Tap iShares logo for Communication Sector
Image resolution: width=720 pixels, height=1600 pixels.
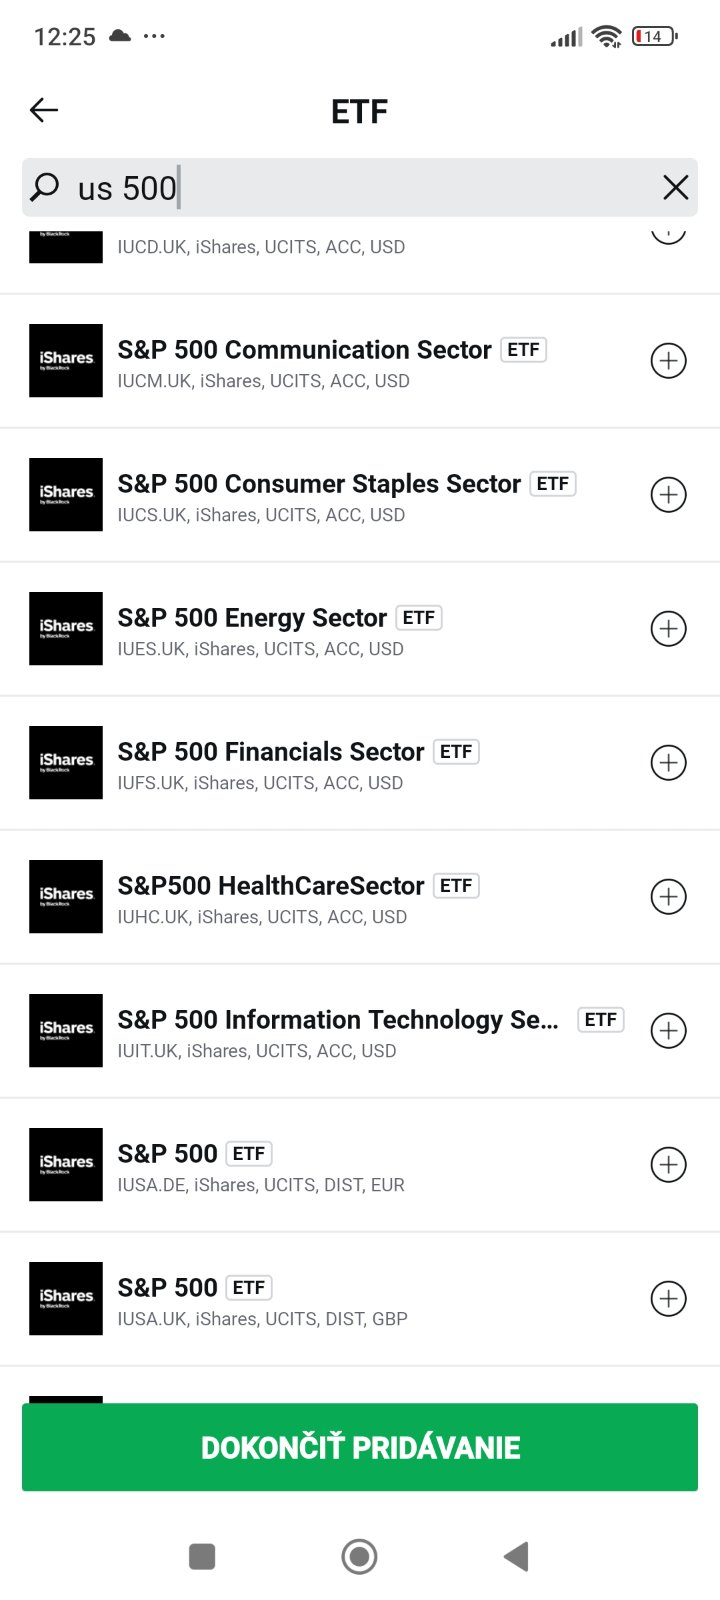(x=66, y=361)
